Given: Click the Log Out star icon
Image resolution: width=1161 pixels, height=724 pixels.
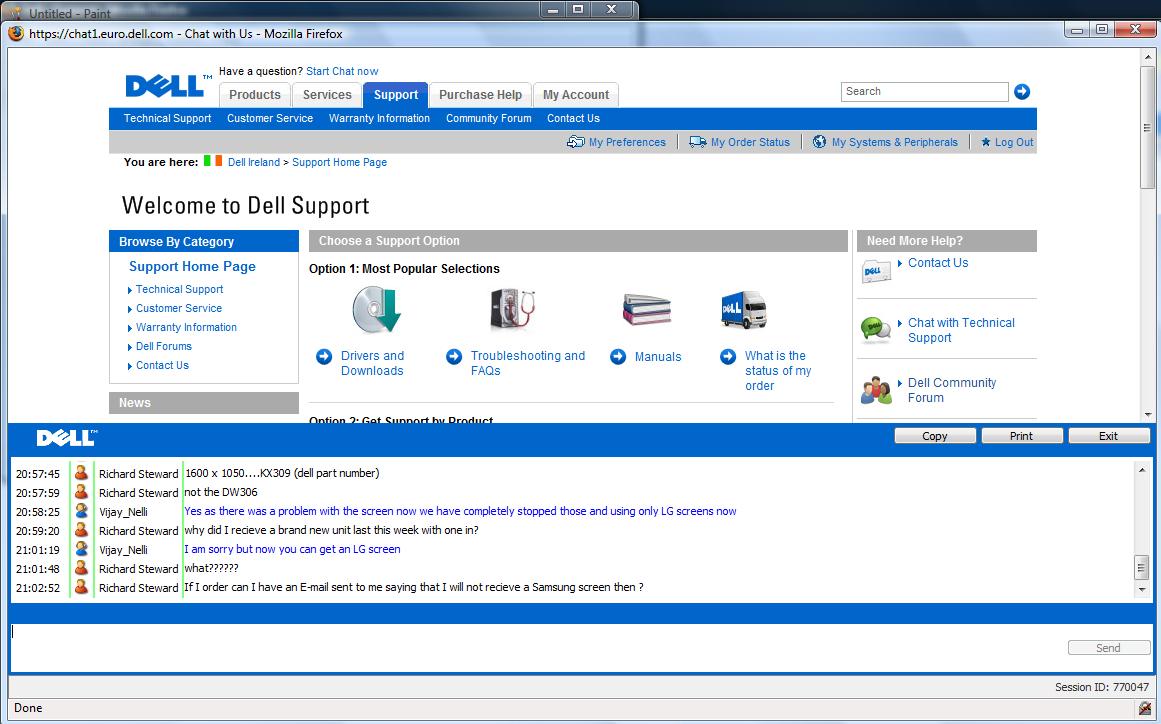Looking at the screenshot, I should [x=986, y=142].
